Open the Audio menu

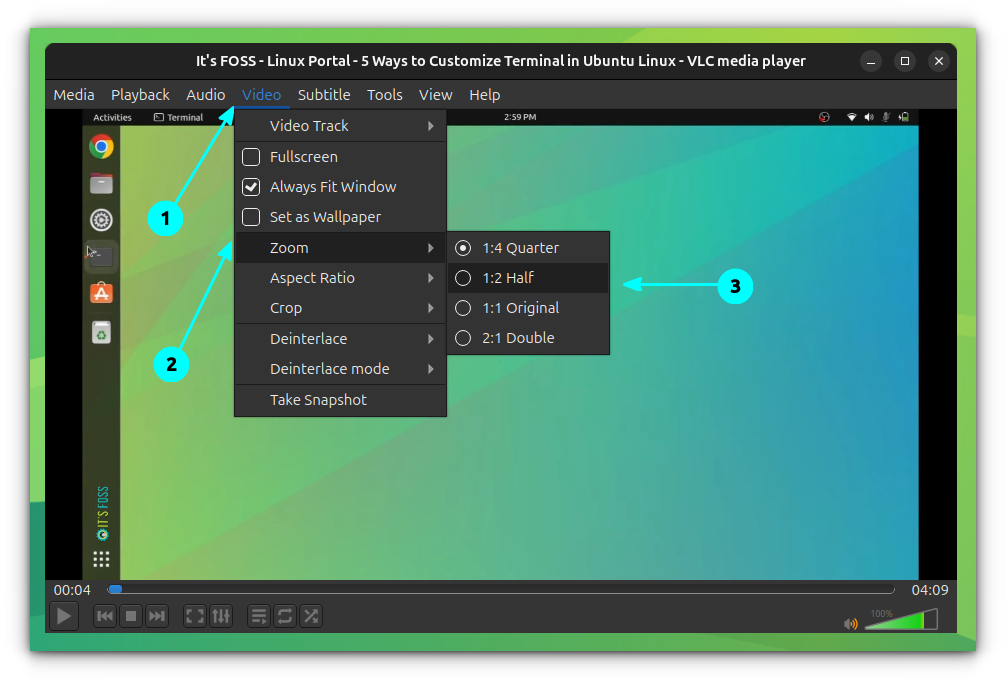pos(205,95)
